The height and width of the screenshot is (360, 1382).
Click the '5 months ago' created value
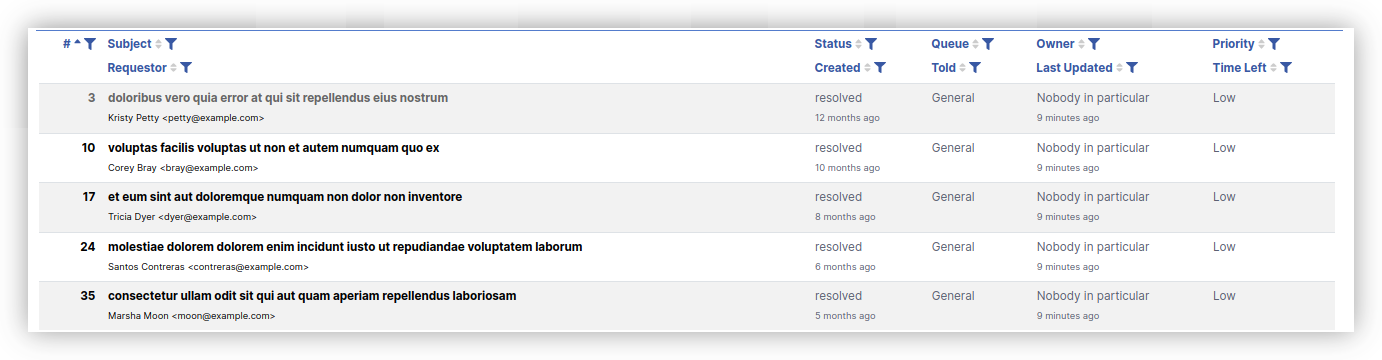845,316
